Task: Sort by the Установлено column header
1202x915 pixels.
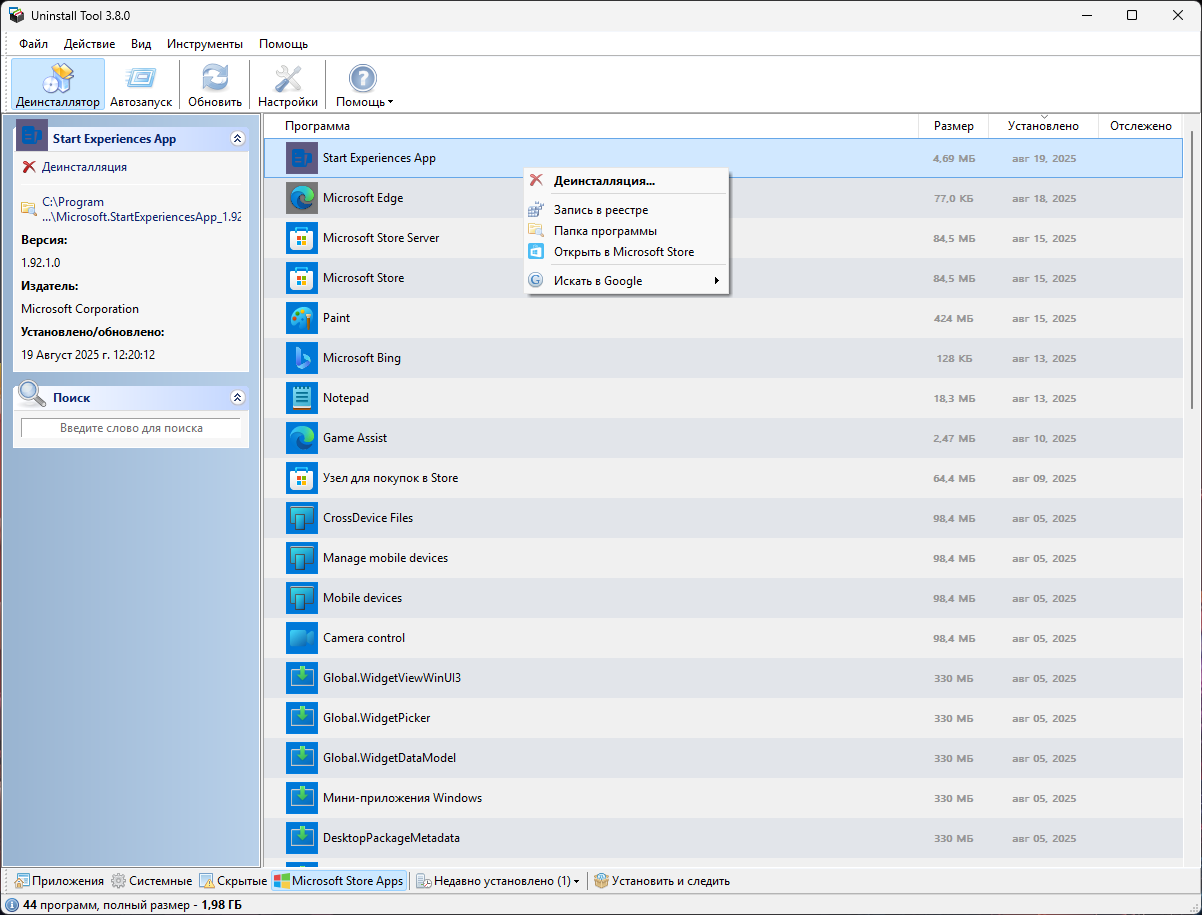Action: (1043, 126)
